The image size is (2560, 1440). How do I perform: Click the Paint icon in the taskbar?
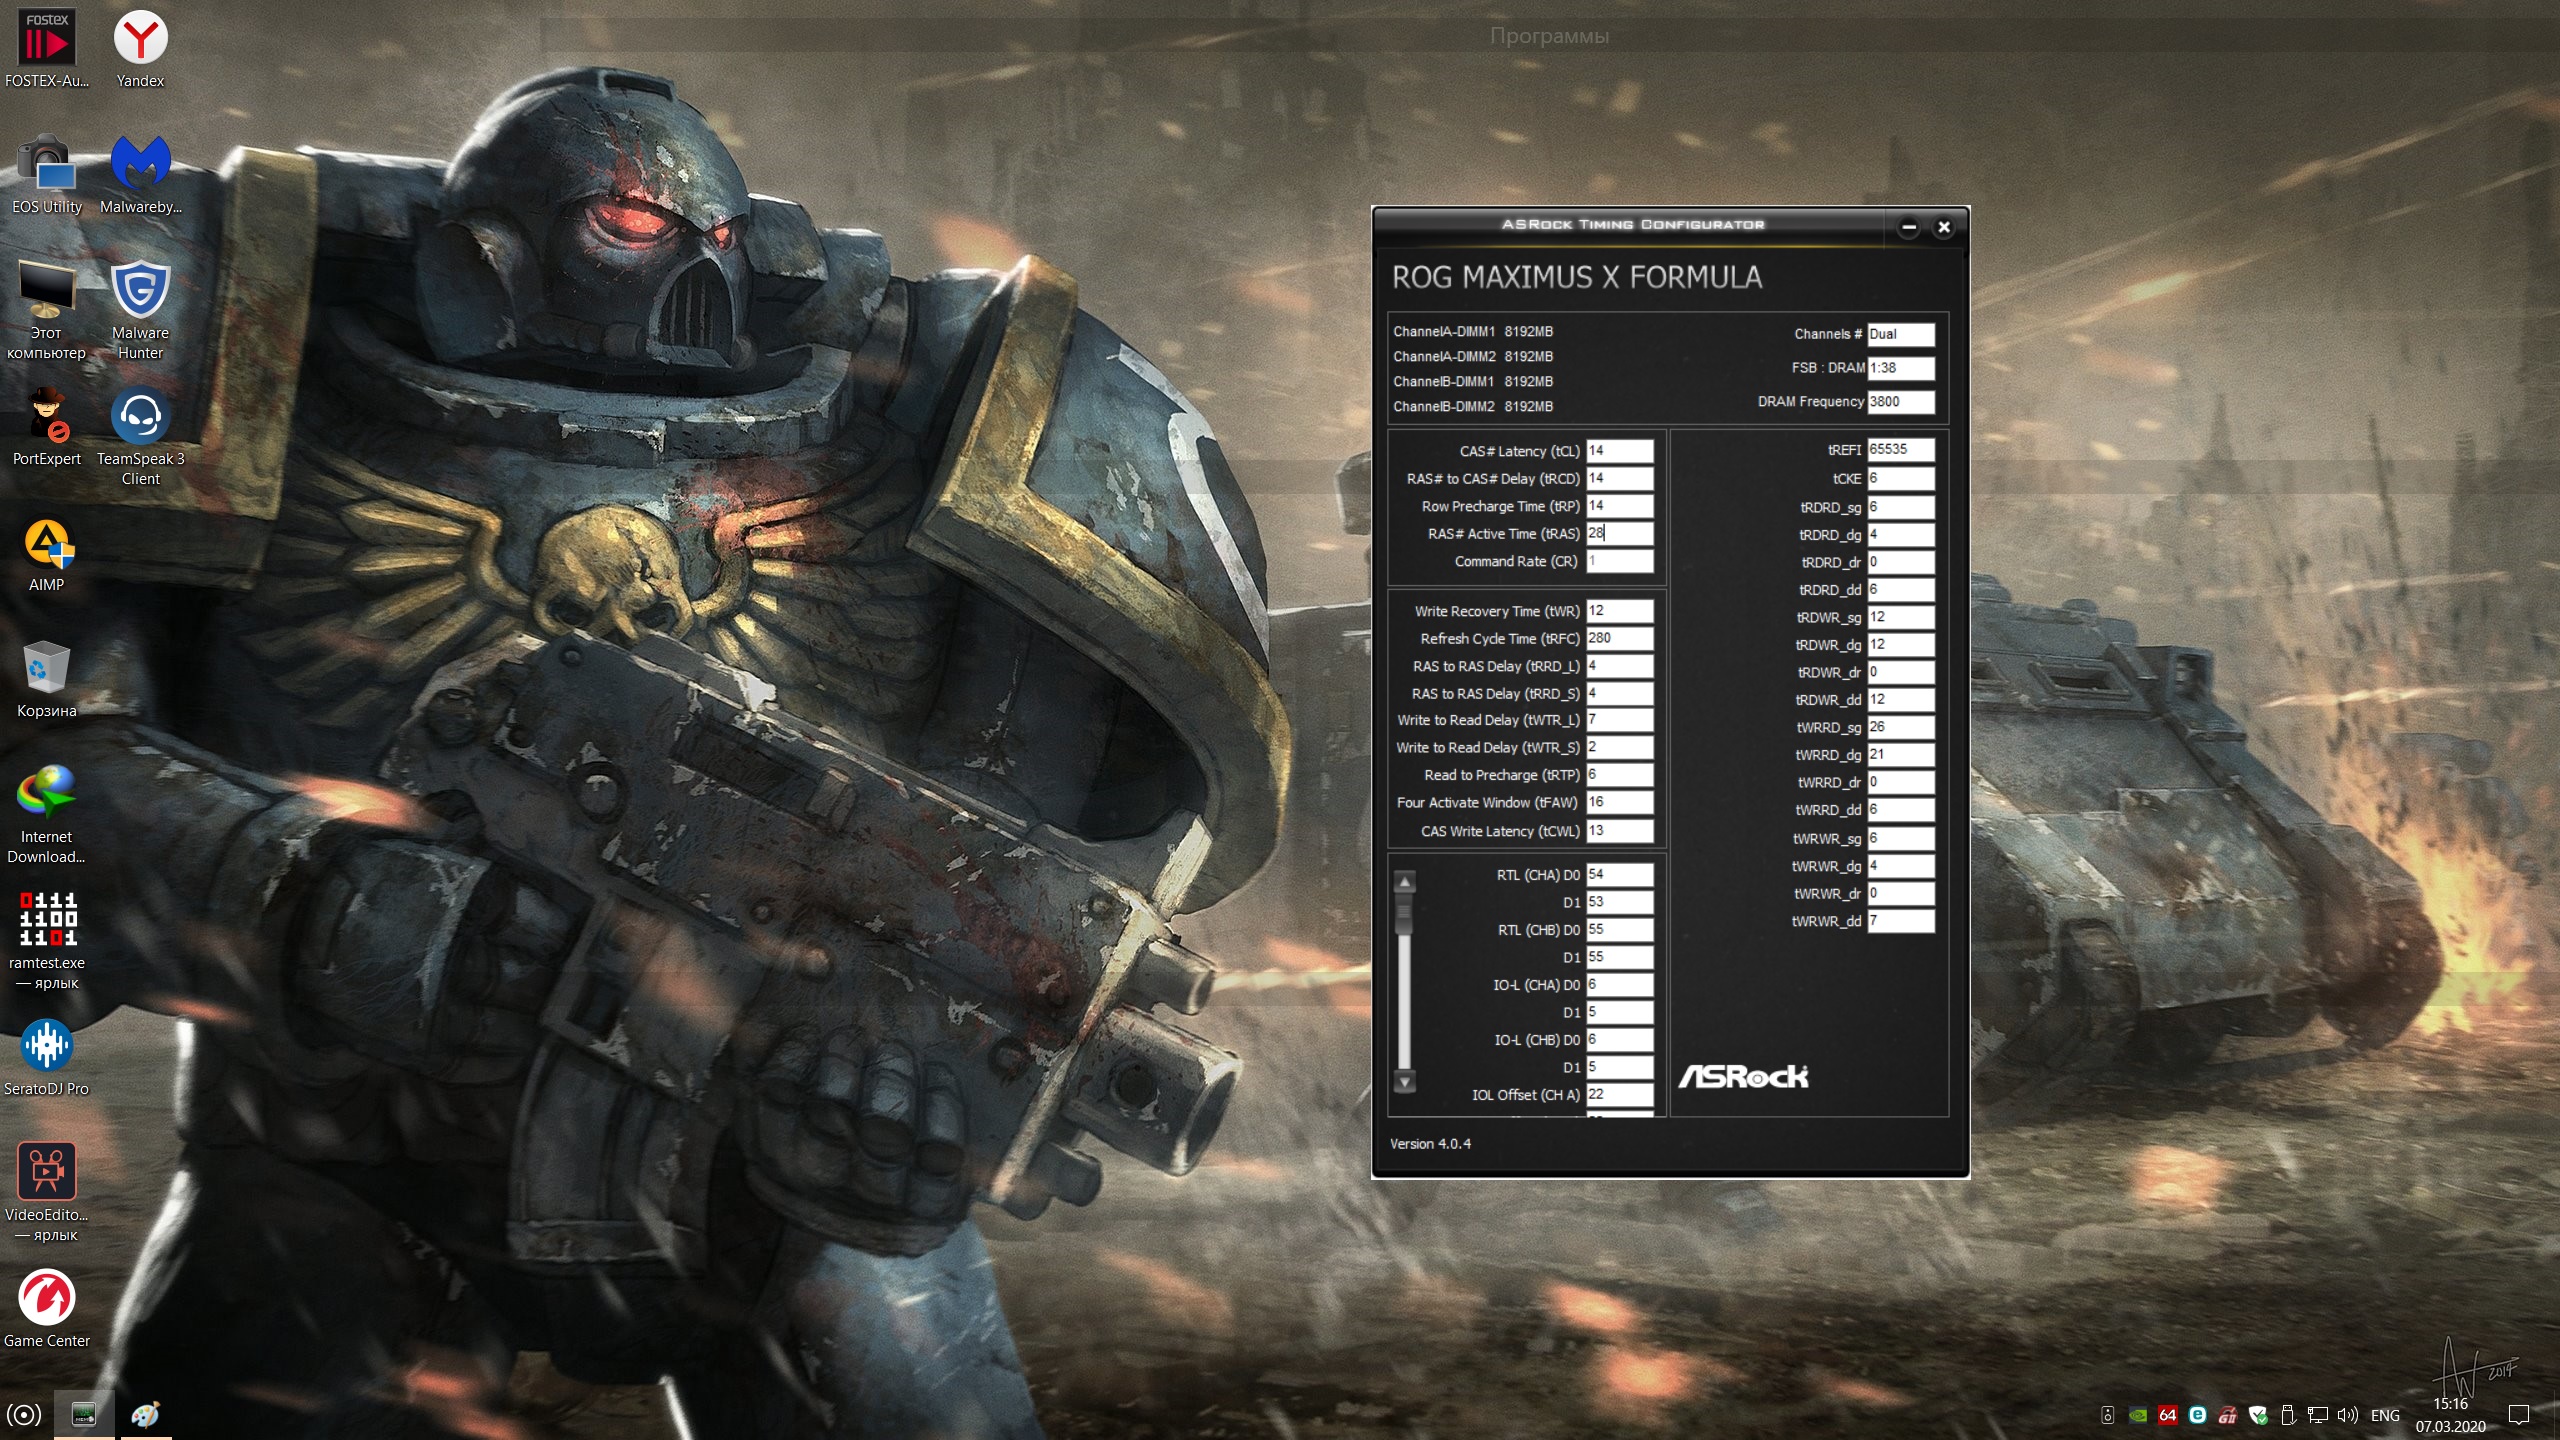pos(145,1415)
